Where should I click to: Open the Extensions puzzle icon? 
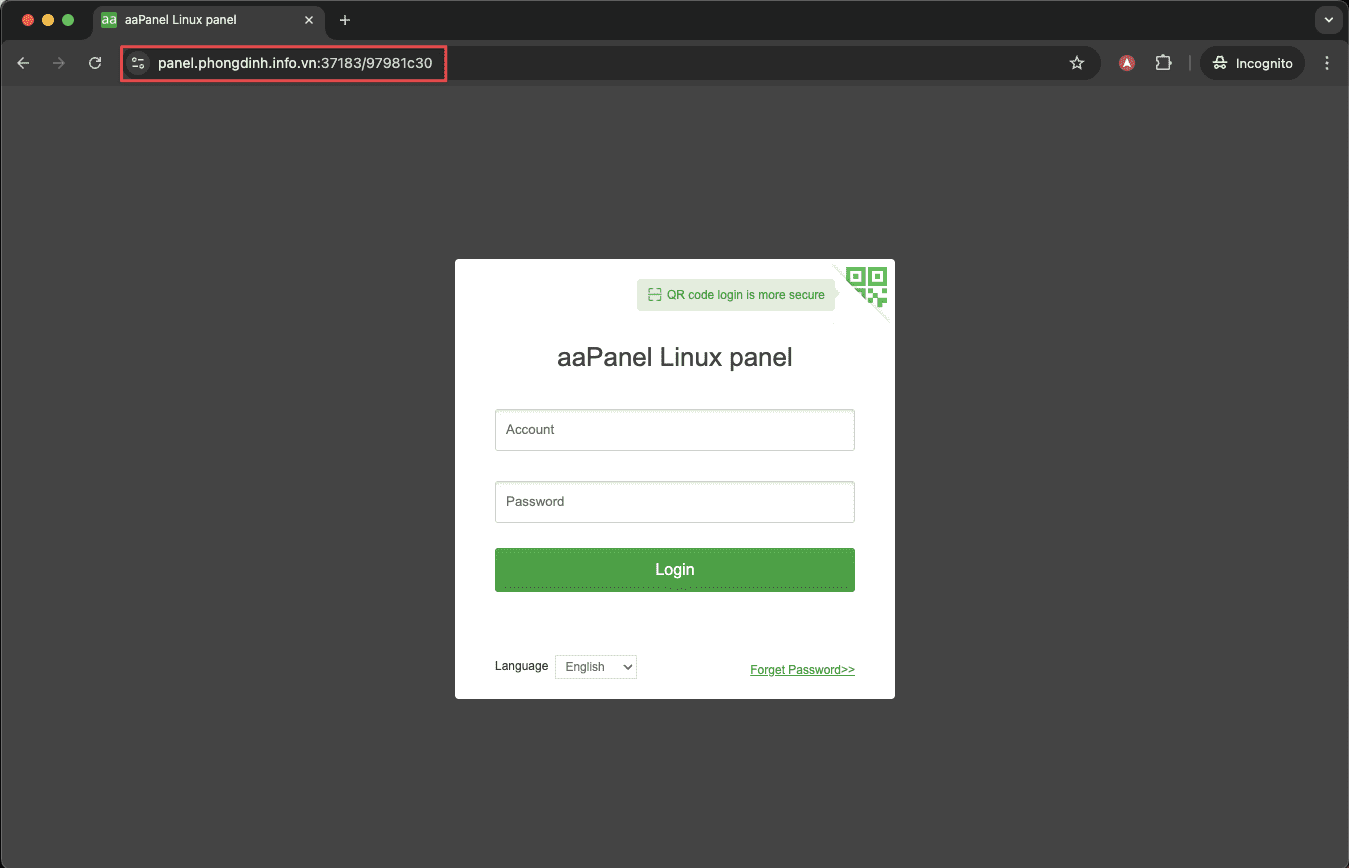pyautogui.click(x=1163, y=63)
